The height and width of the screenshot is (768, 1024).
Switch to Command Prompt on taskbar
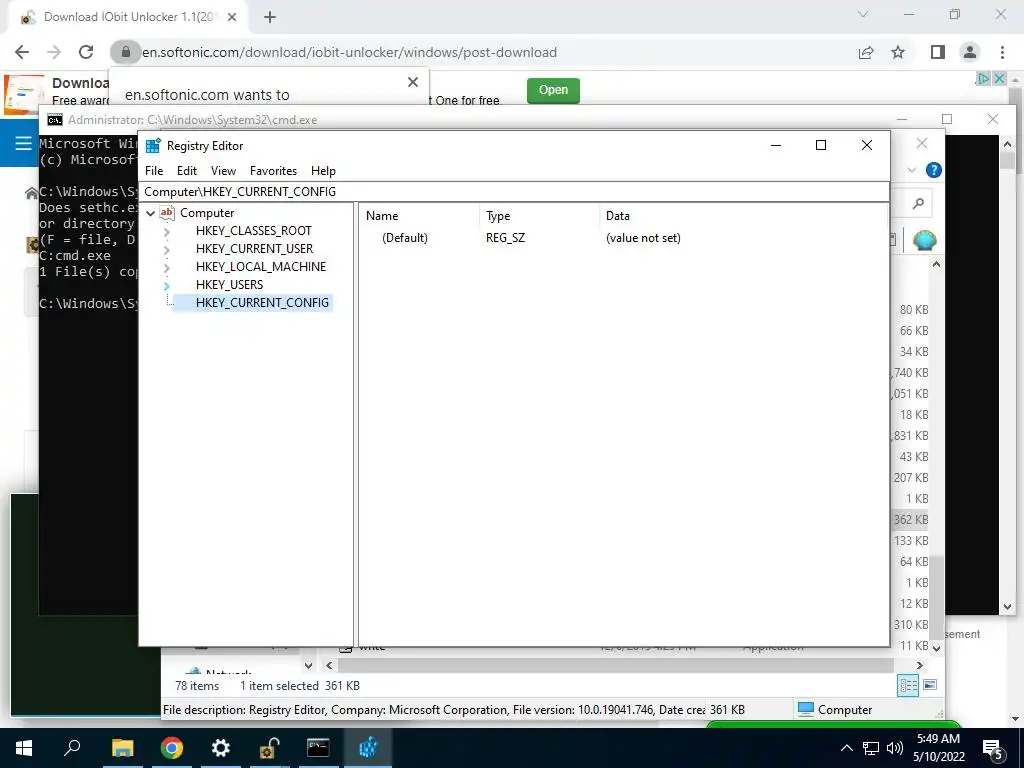pos(318,748)
